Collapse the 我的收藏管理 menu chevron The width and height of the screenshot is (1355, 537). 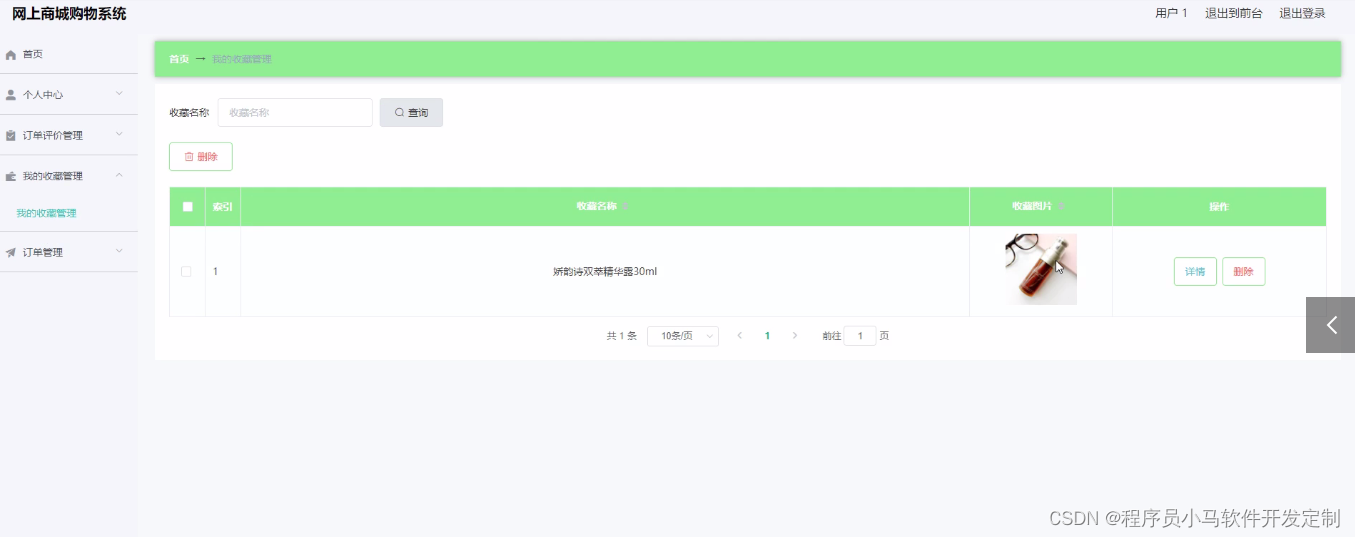[119, 175]
